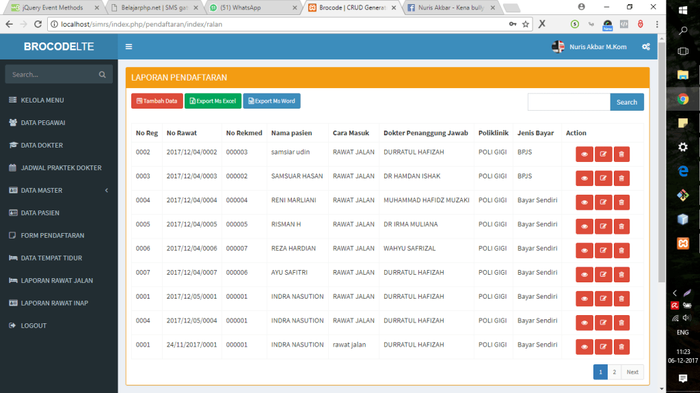Click Export Ms Excel button
The image size is (700, 393).
[213, 101]
